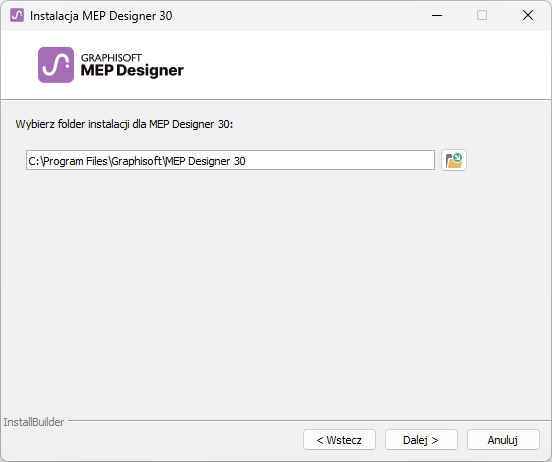Click the 'Wybierz folder instalacji' label
This screenshot has height=462, width=552.
coord(124,124)
